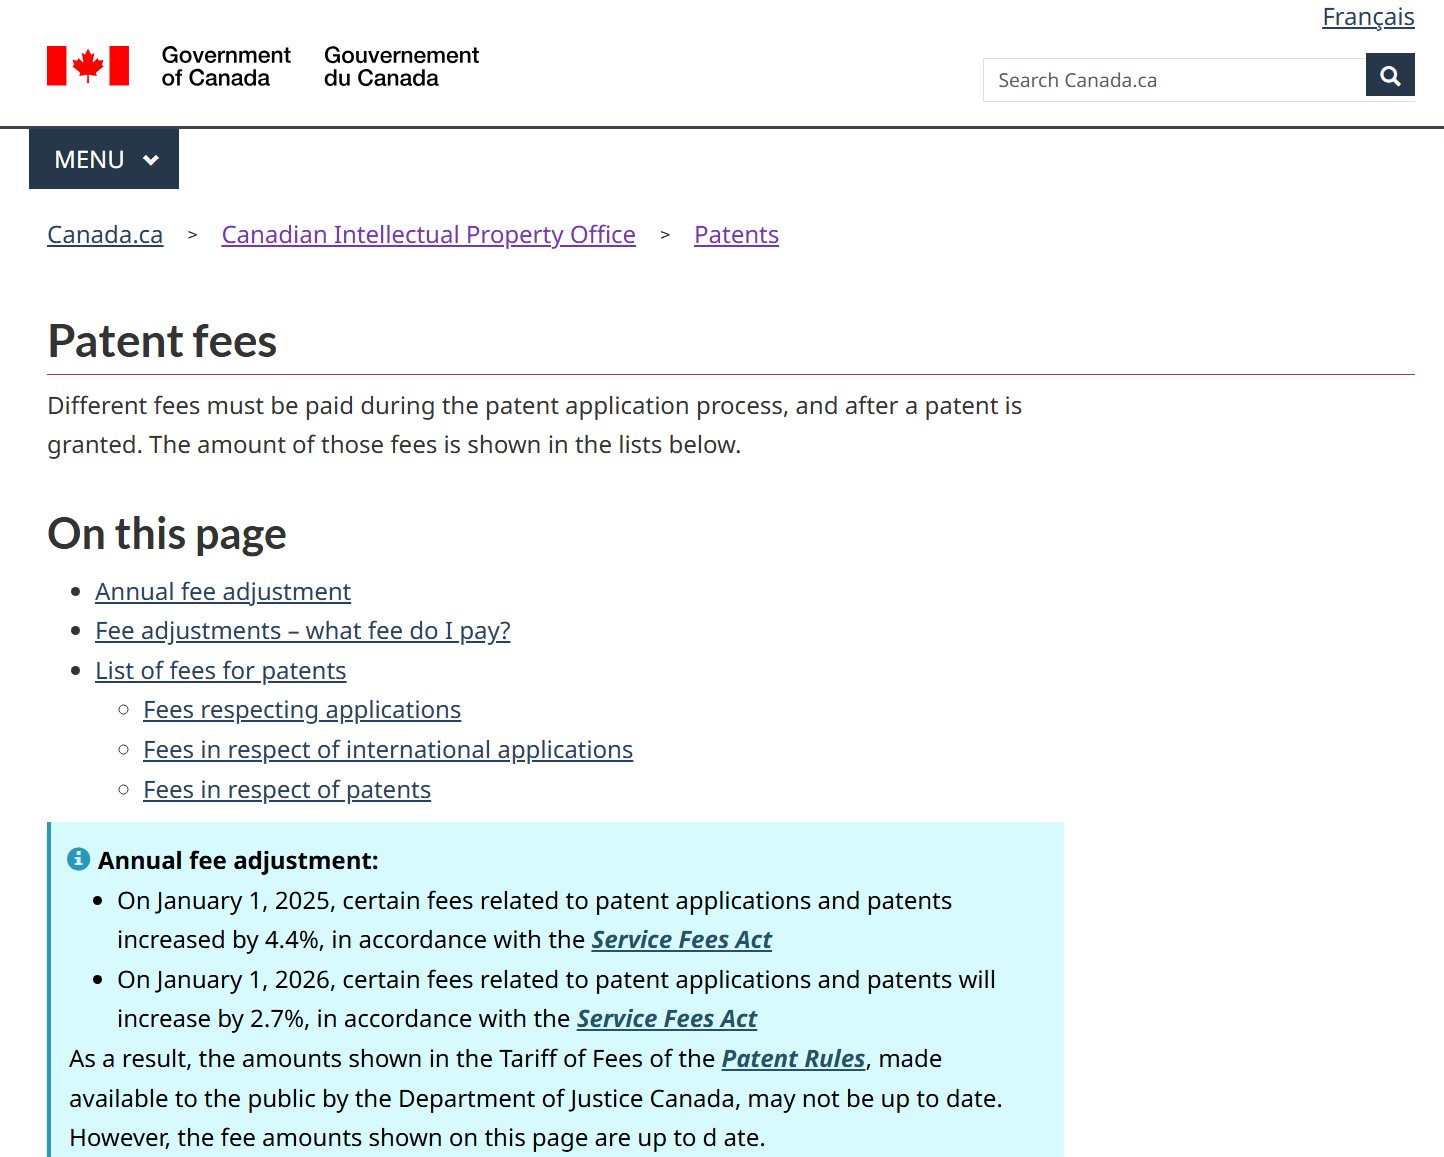
Task: Expand the MENU dropdown
Action: [x=104, y=159]
